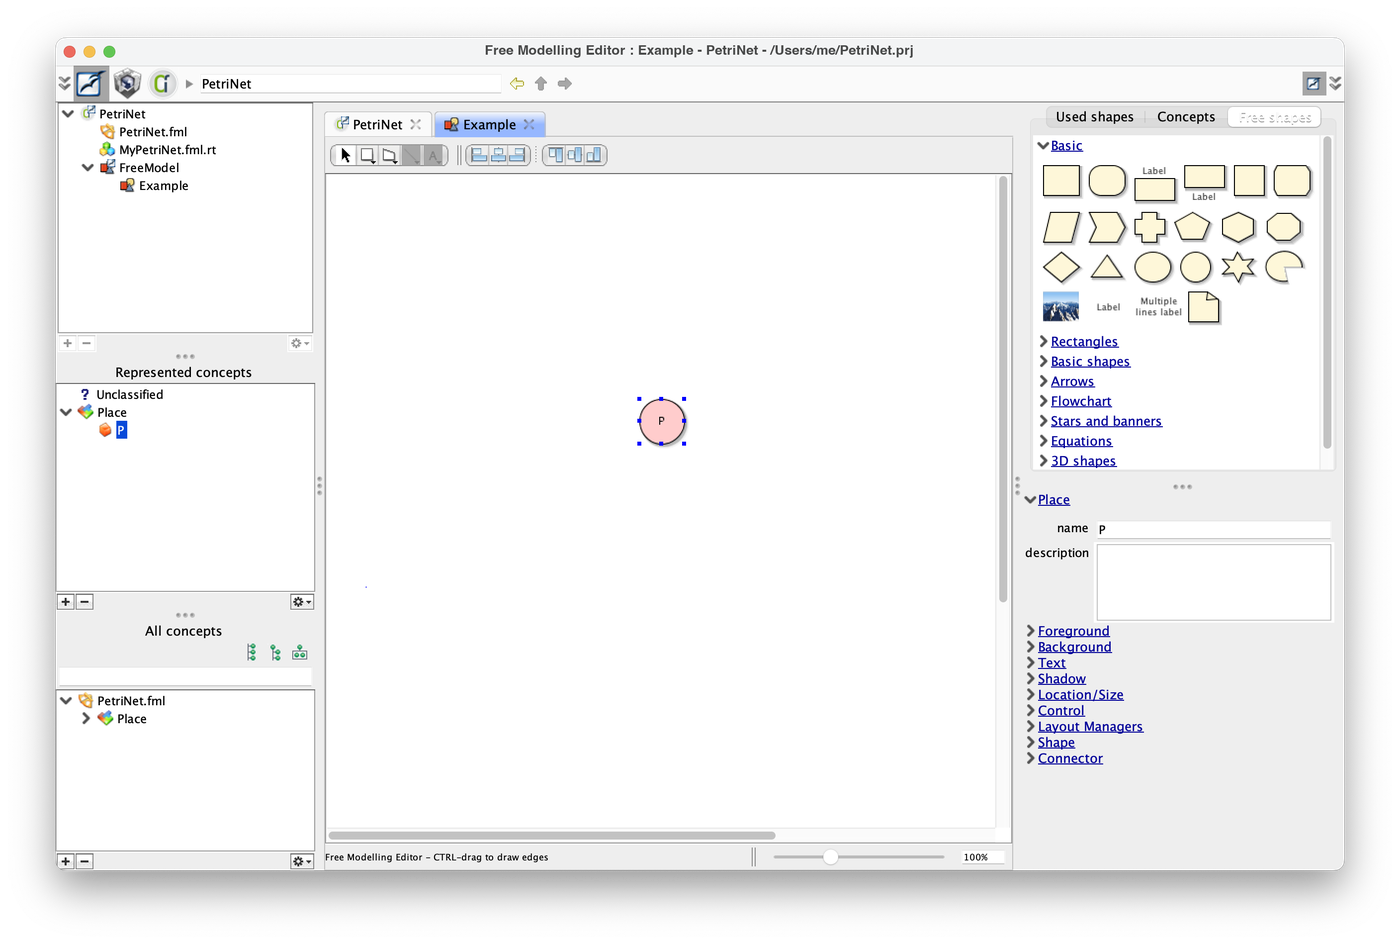Open the cube perspective icon in toolbar
Viewport: 1400px width, 944px height.
point(127,83)
